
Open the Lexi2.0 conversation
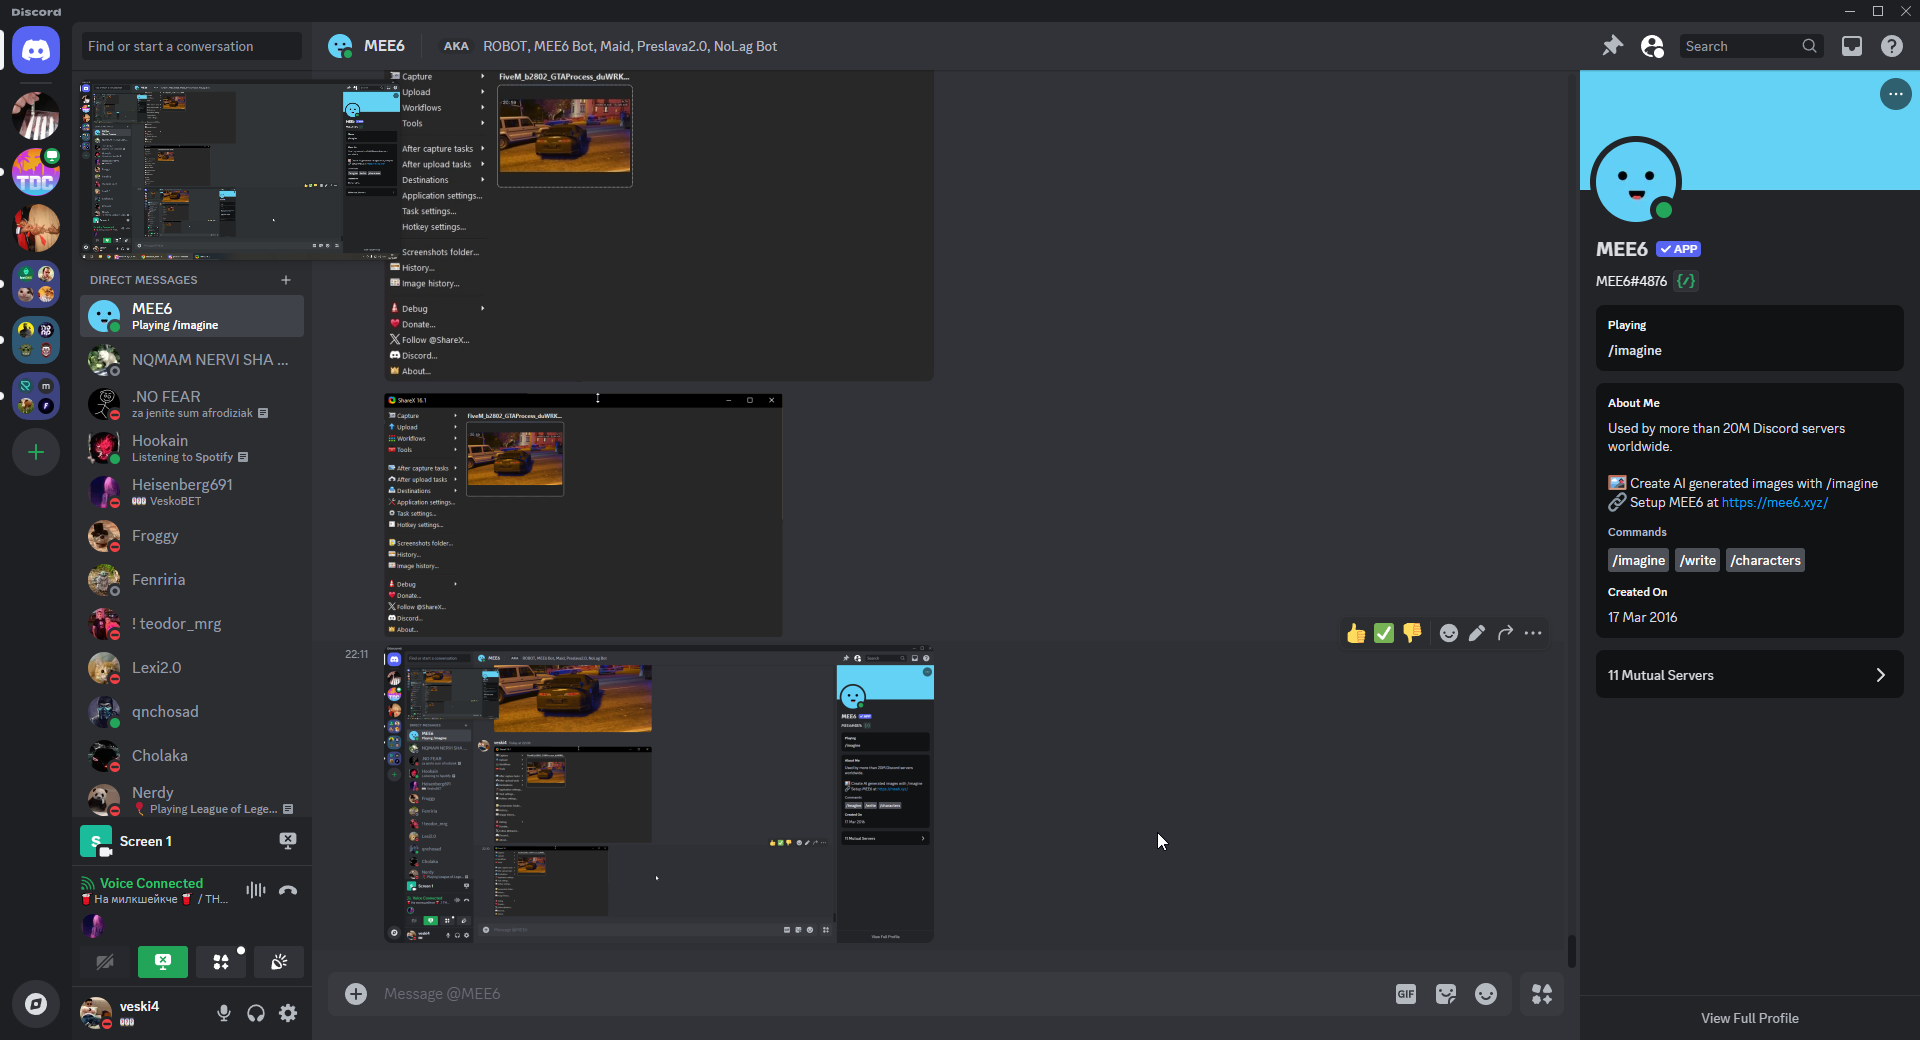192,668
